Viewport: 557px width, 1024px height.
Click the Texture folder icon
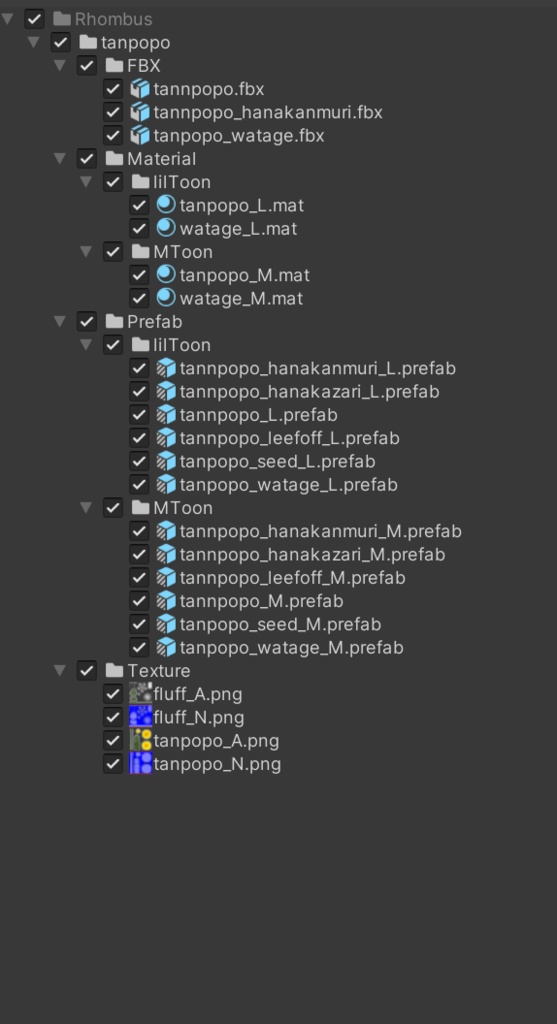tap(114, 670)
